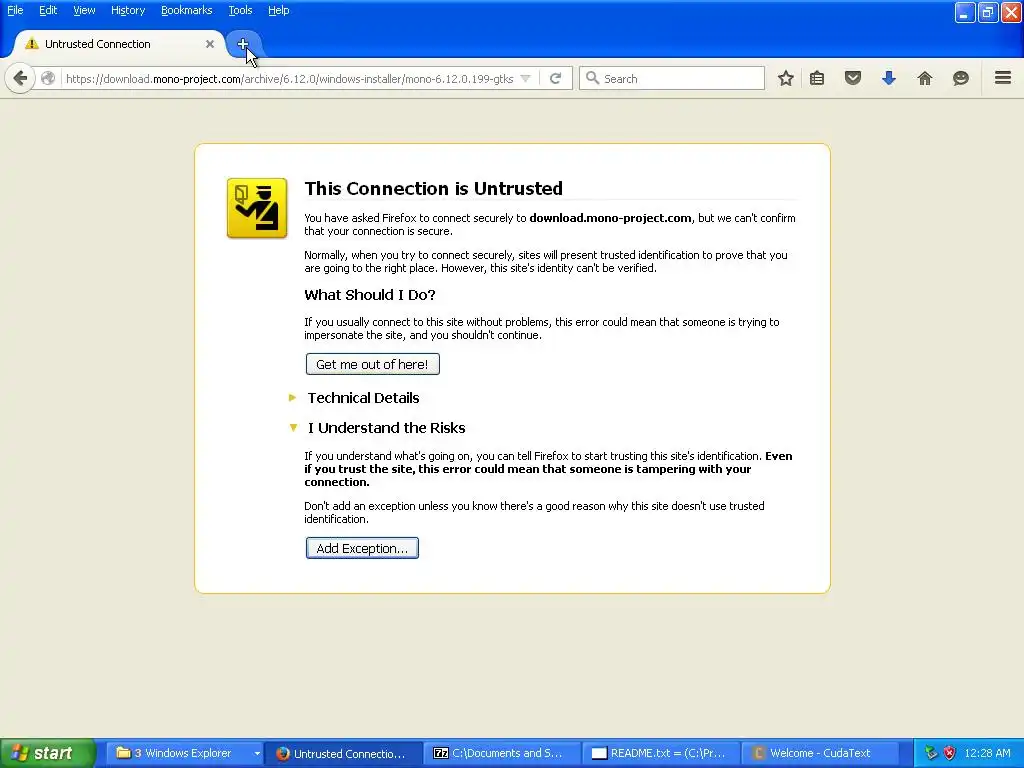Image resolution: width=1024 pixels, height=768 pixels.
Task: Open a new tab with the plus button
Action: (x=243, y=44)
